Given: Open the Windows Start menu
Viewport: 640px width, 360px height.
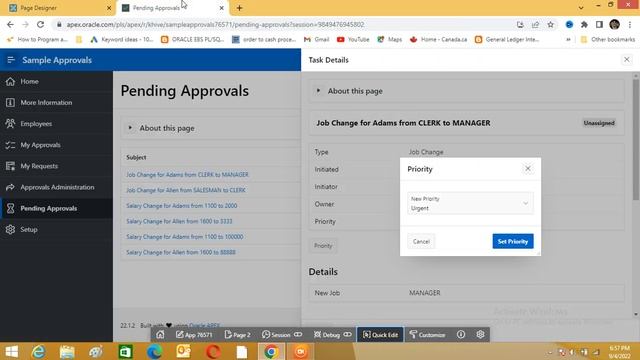Looking at the screenshot, I should click(11, 351).
